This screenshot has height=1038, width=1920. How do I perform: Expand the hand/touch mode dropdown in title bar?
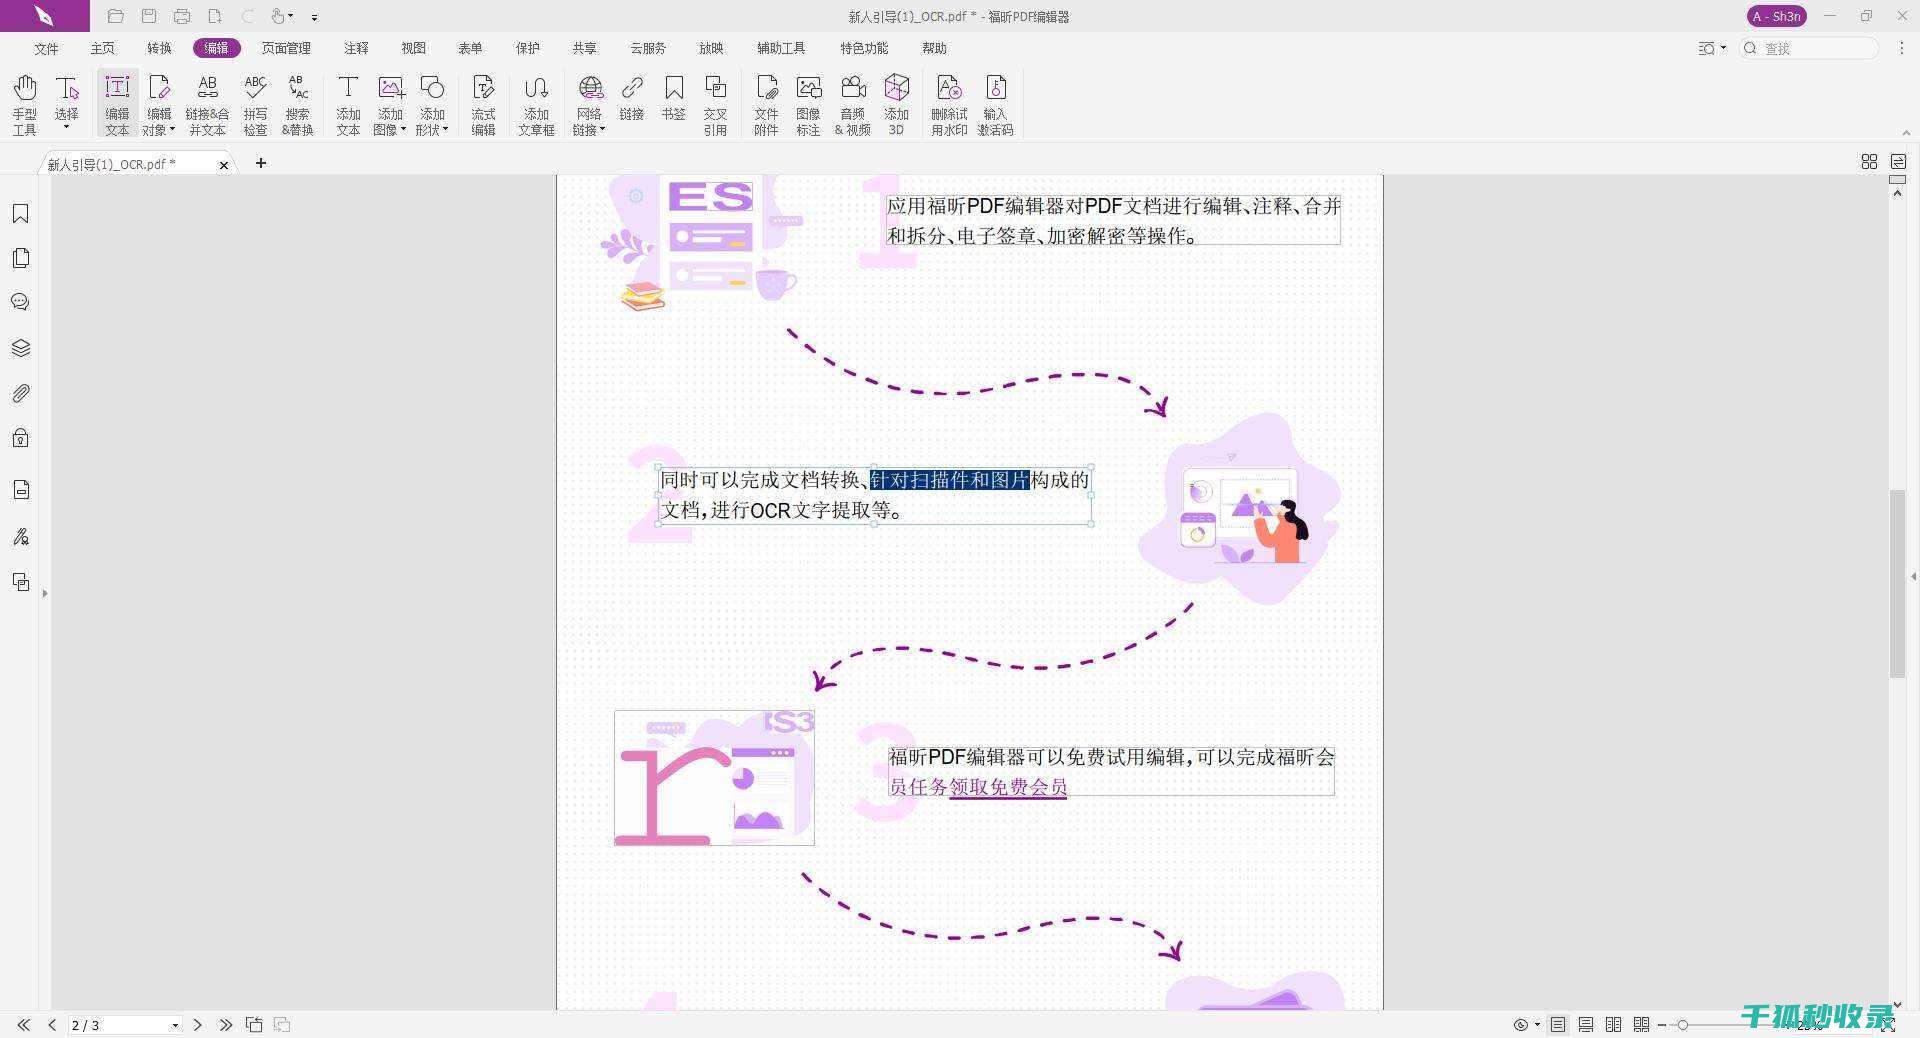point(291,16)
